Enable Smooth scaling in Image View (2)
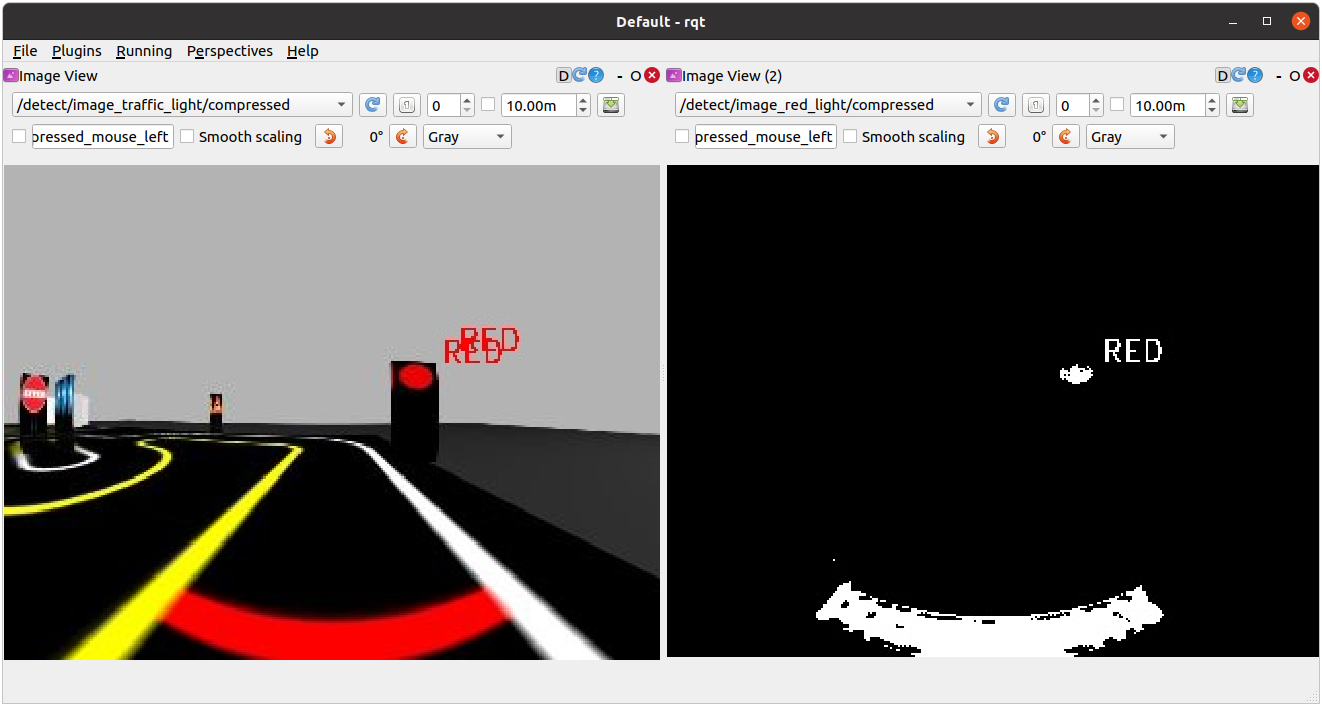 [850, 137]
